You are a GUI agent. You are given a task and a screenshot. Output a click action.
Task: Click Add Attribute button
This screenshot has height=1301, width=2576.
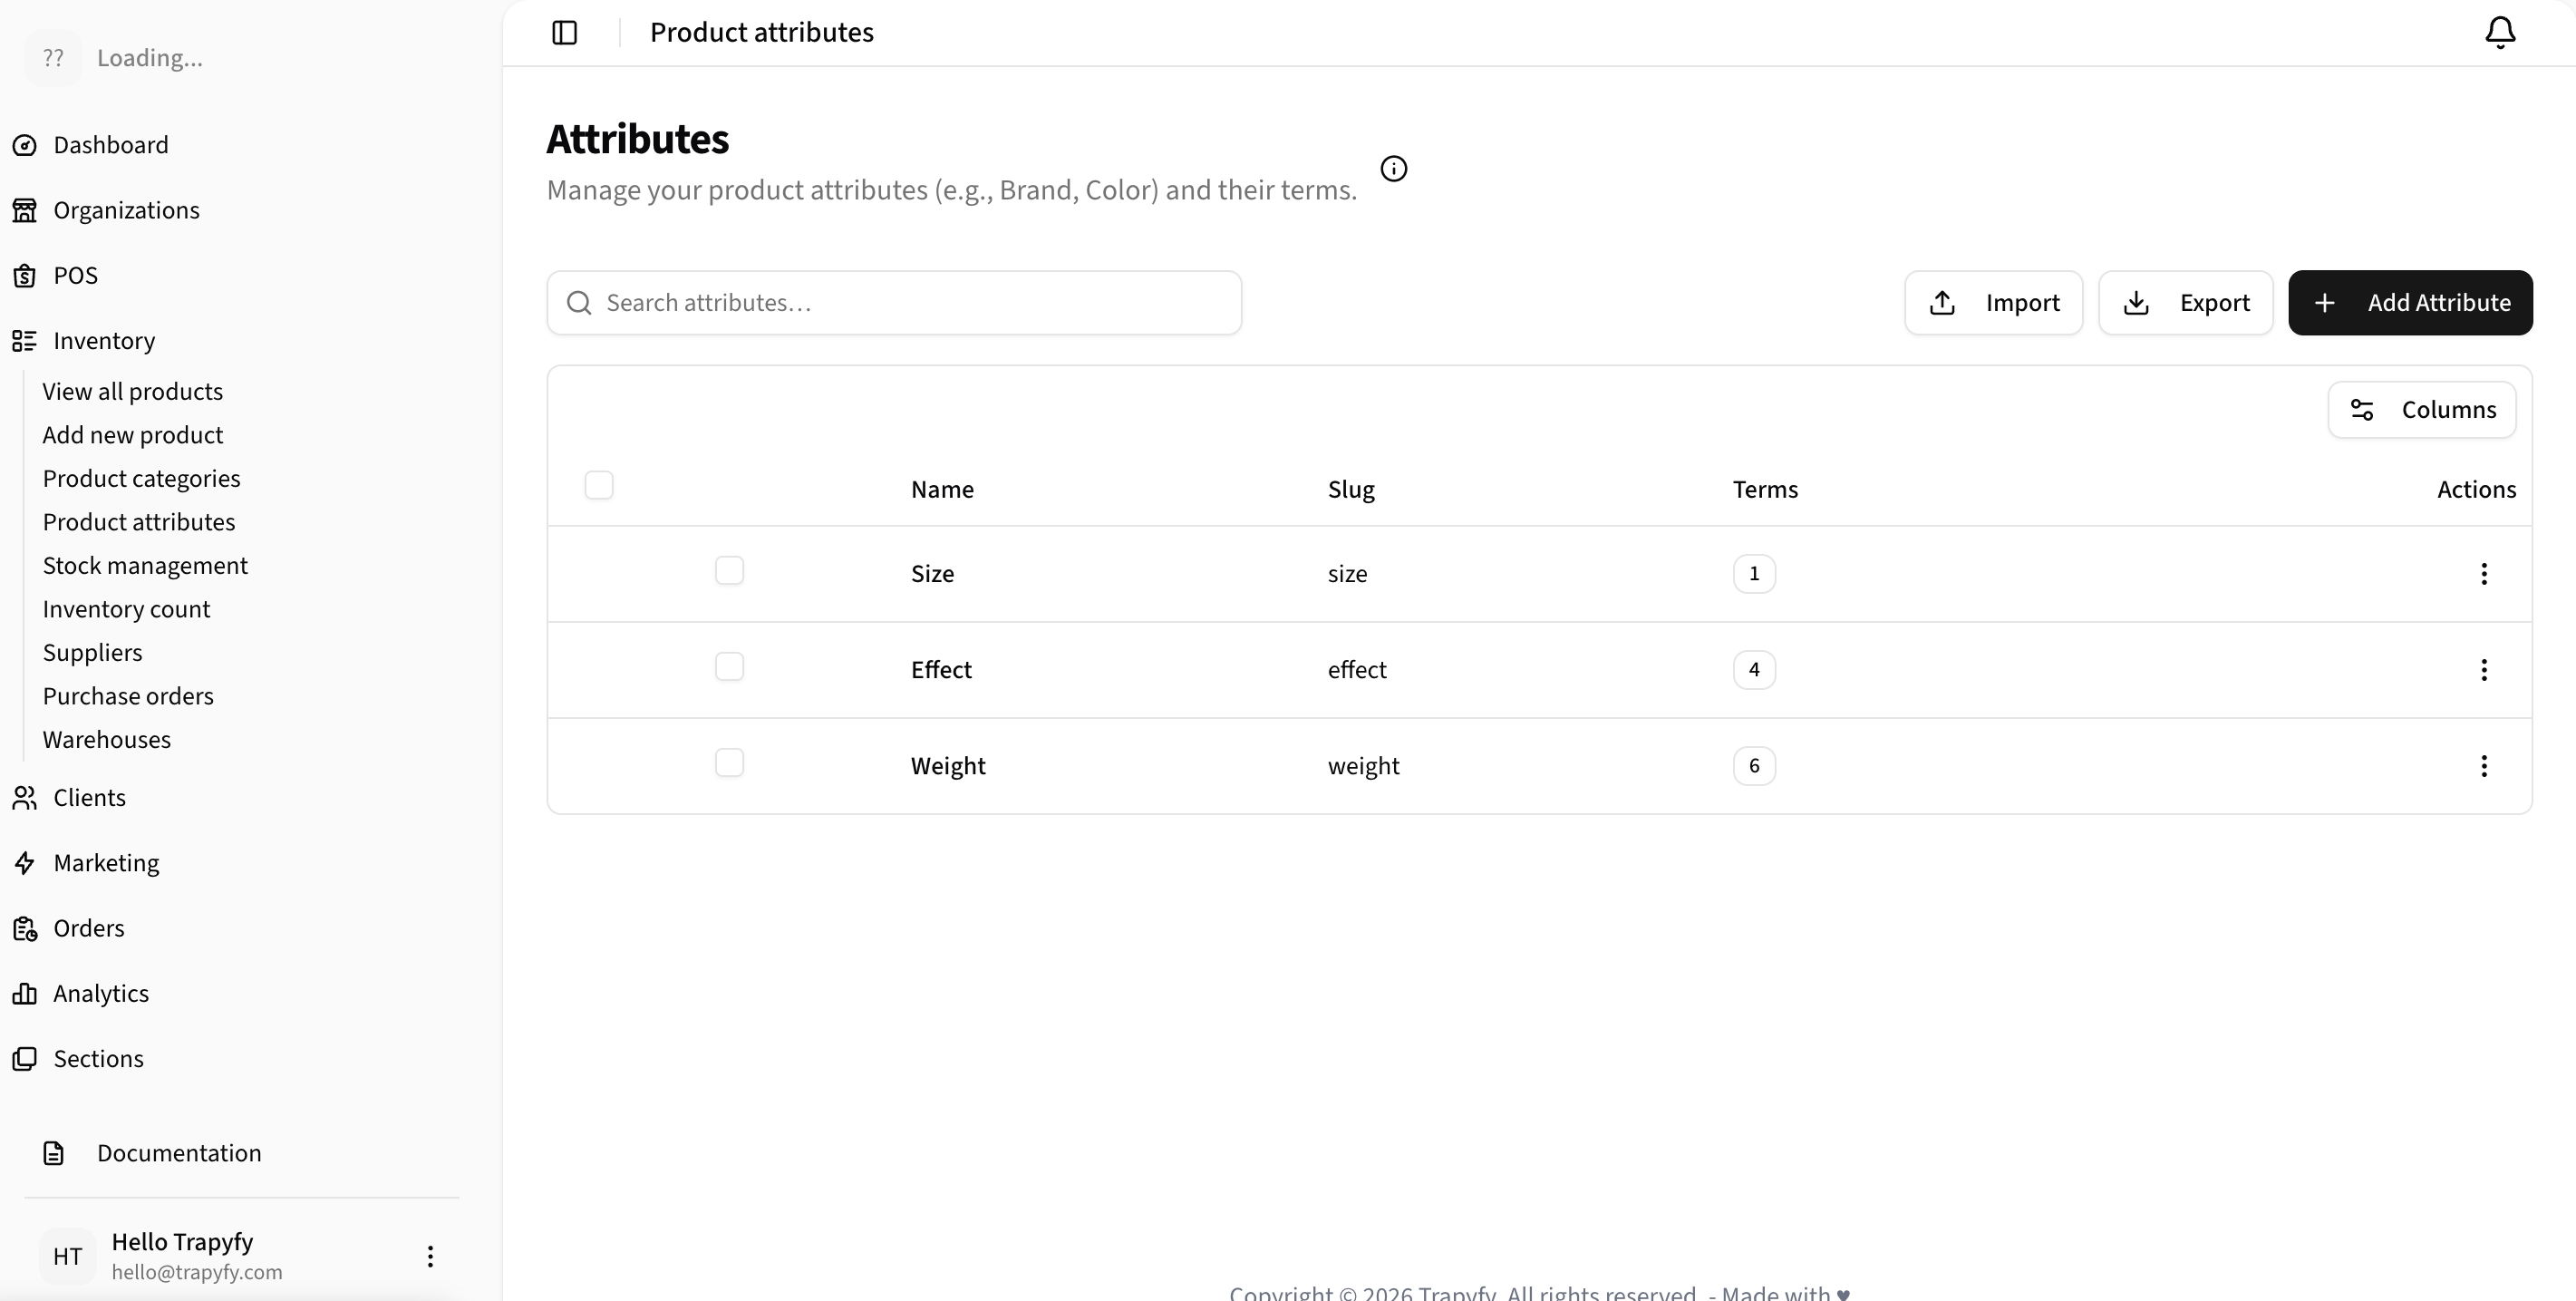2410,303
